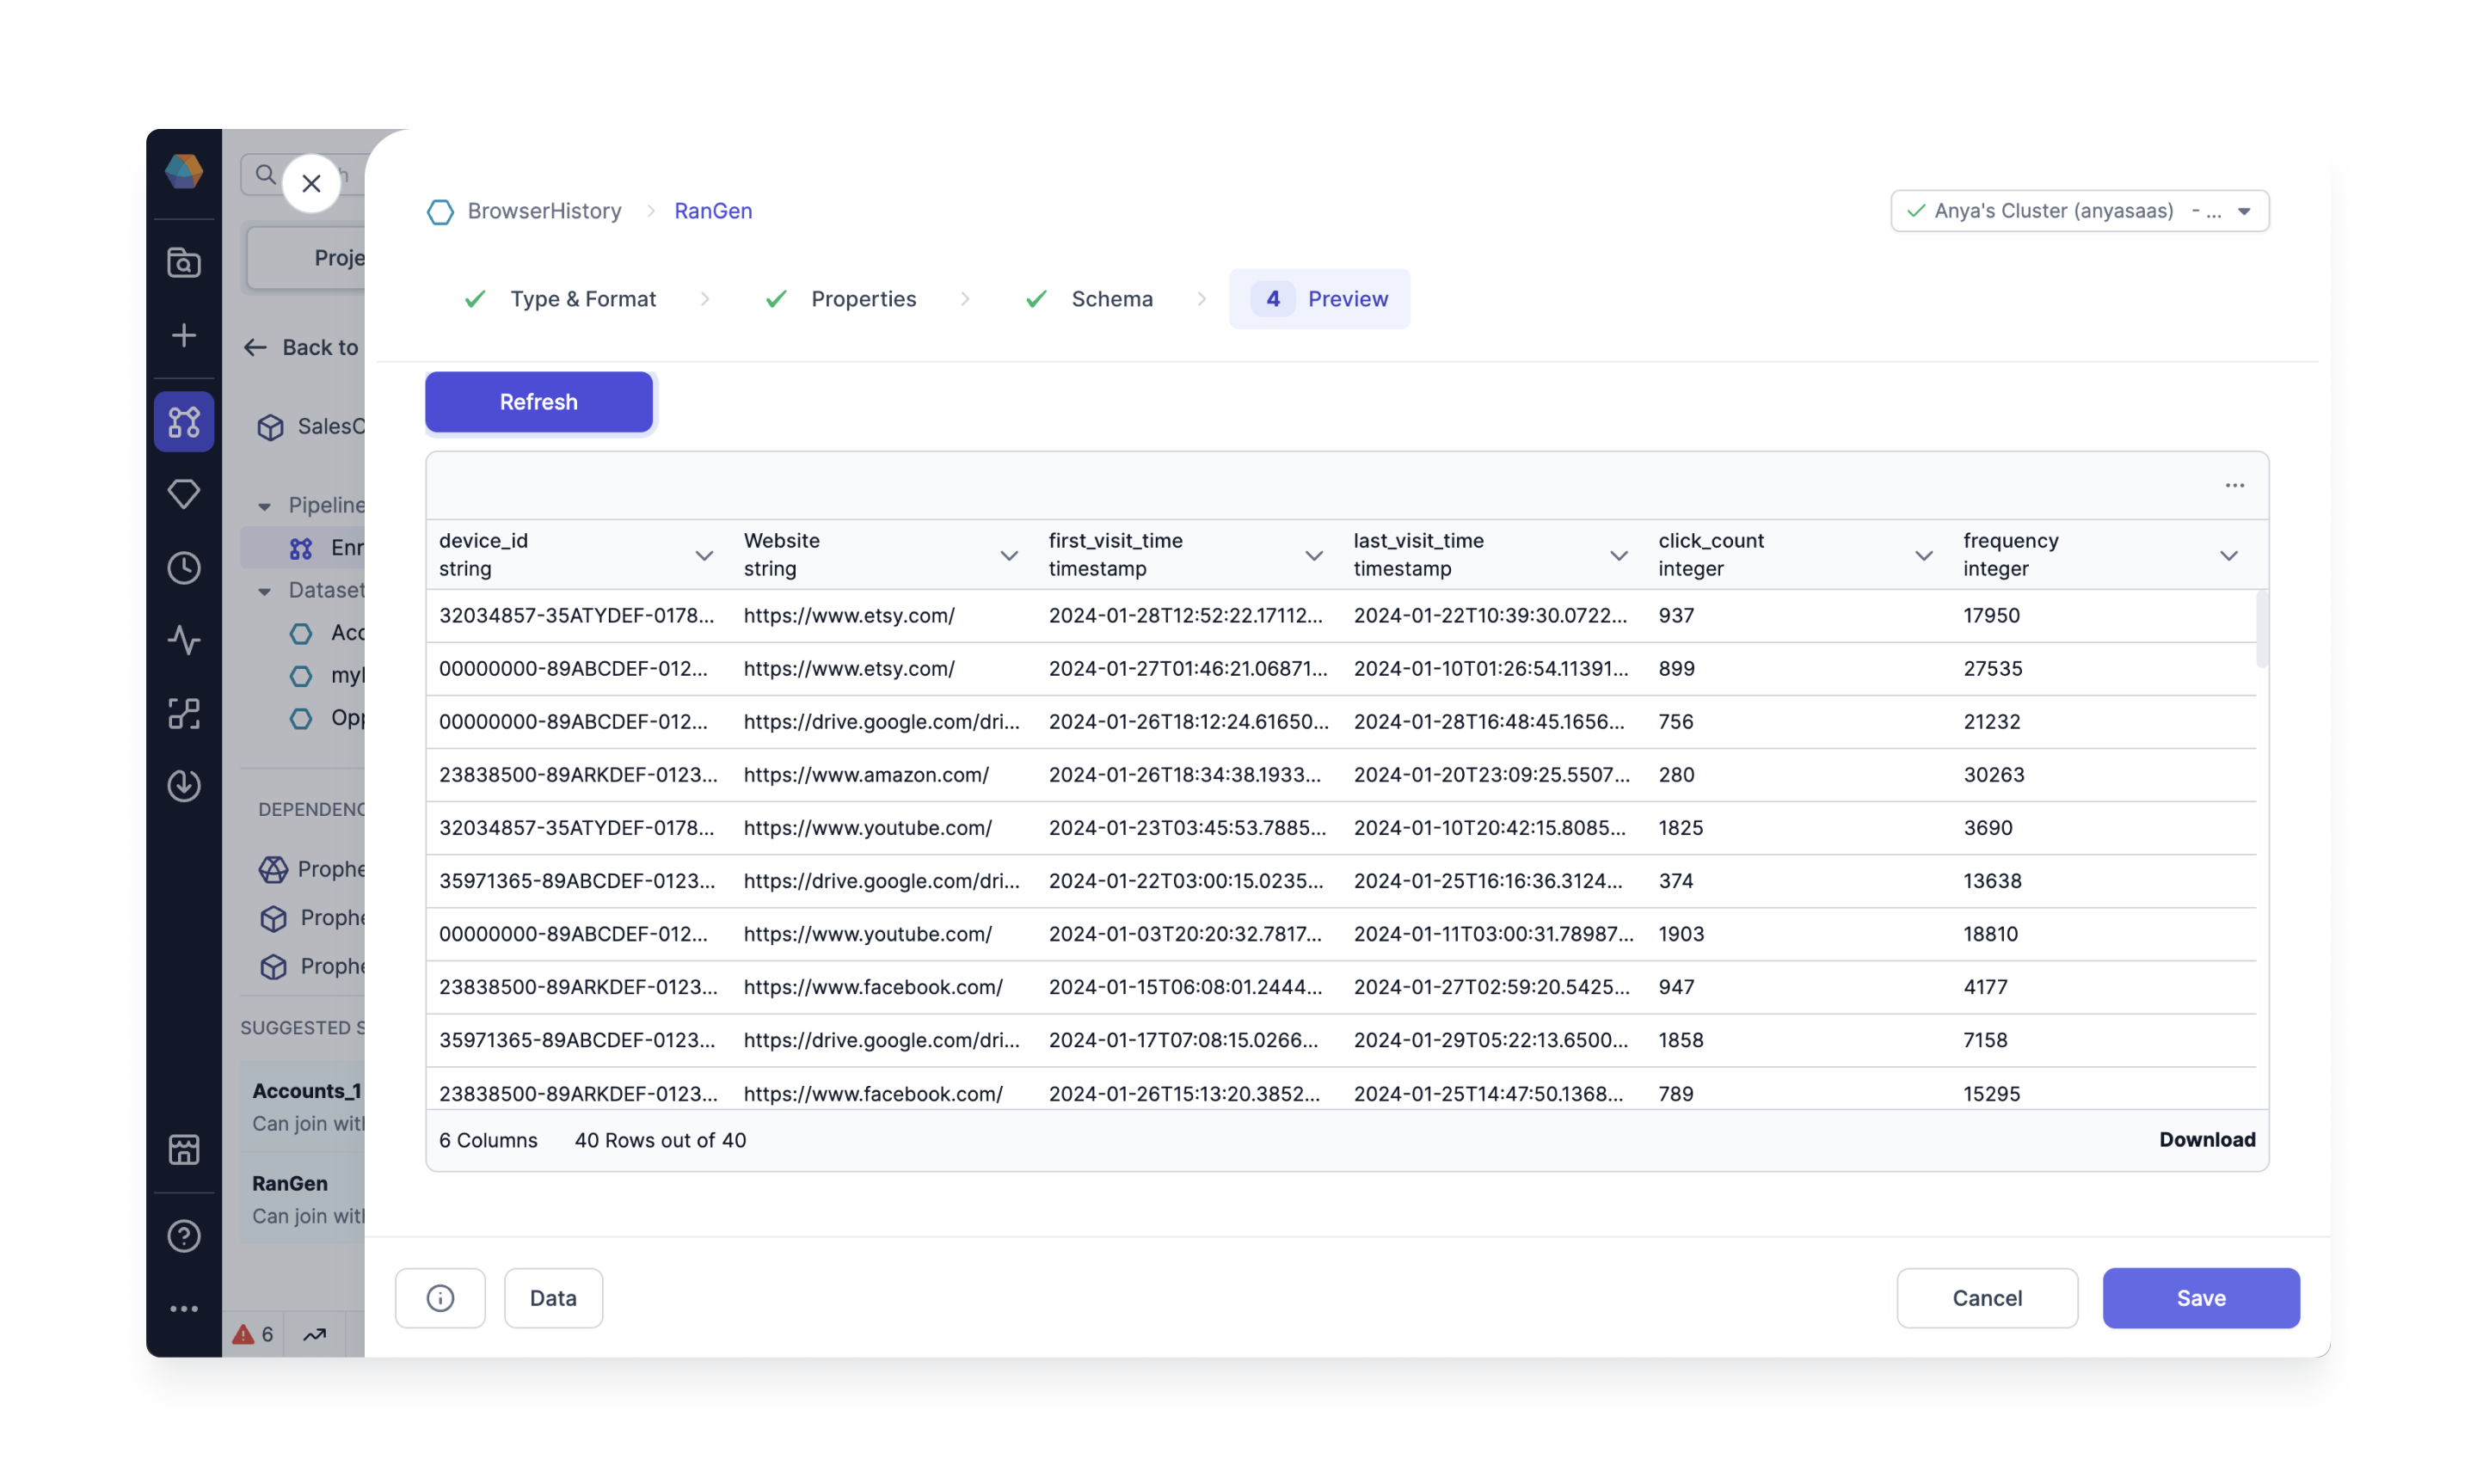This screenshot has height=1484, width=2477.
Task: Click the Save button
Action: point(2200,1297)
